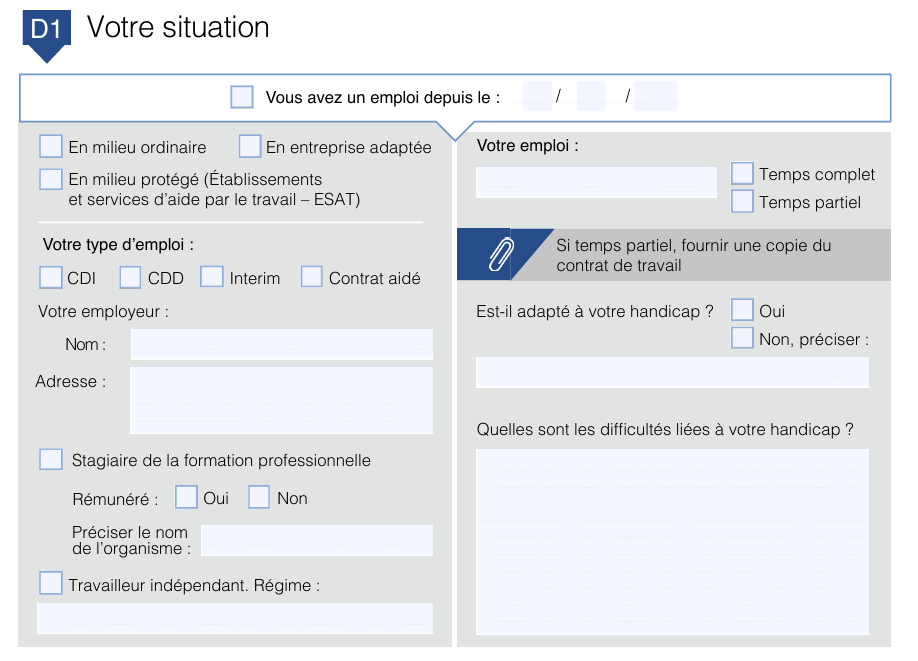Tick the 'En milieu ordinaire' checkbox

pyautogui.click(x=51, y=146)
